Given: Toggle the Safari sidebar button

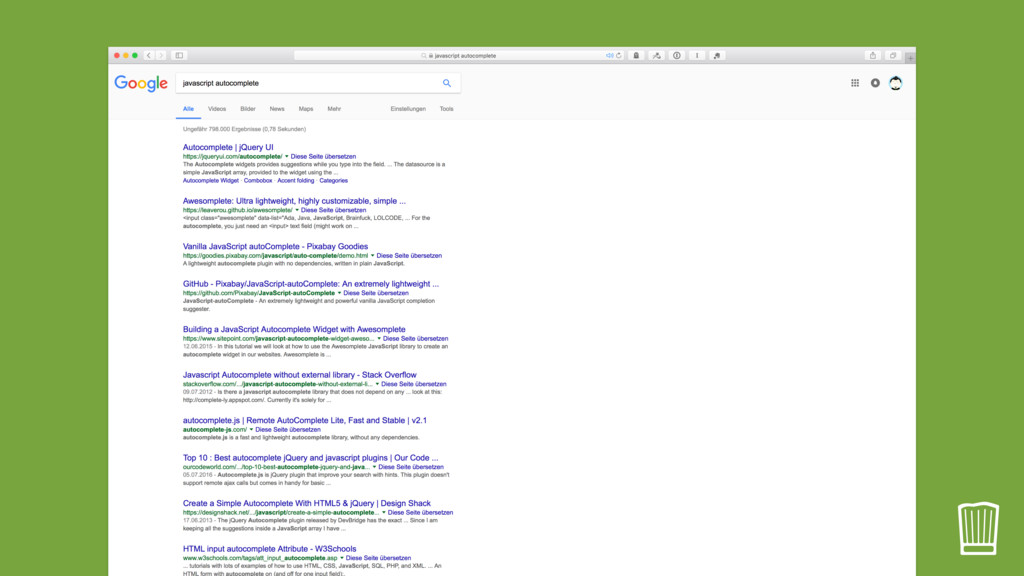Looking at the screenshot, I should point(179,56).
